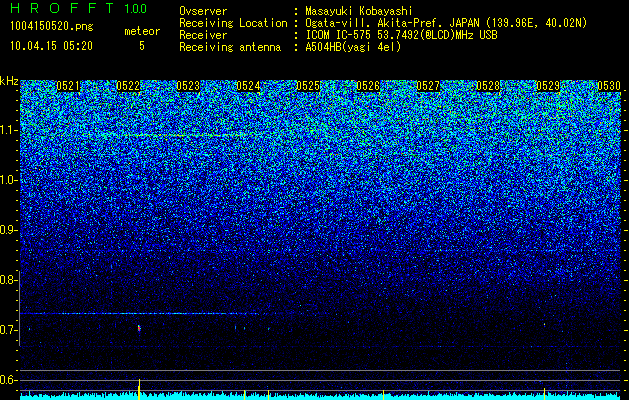The image size is (629, 400).
Task: Click receiver value ICOM IC-575 53.7492 MHz USB
Action: pyautogui.click(x=401, y=35)
